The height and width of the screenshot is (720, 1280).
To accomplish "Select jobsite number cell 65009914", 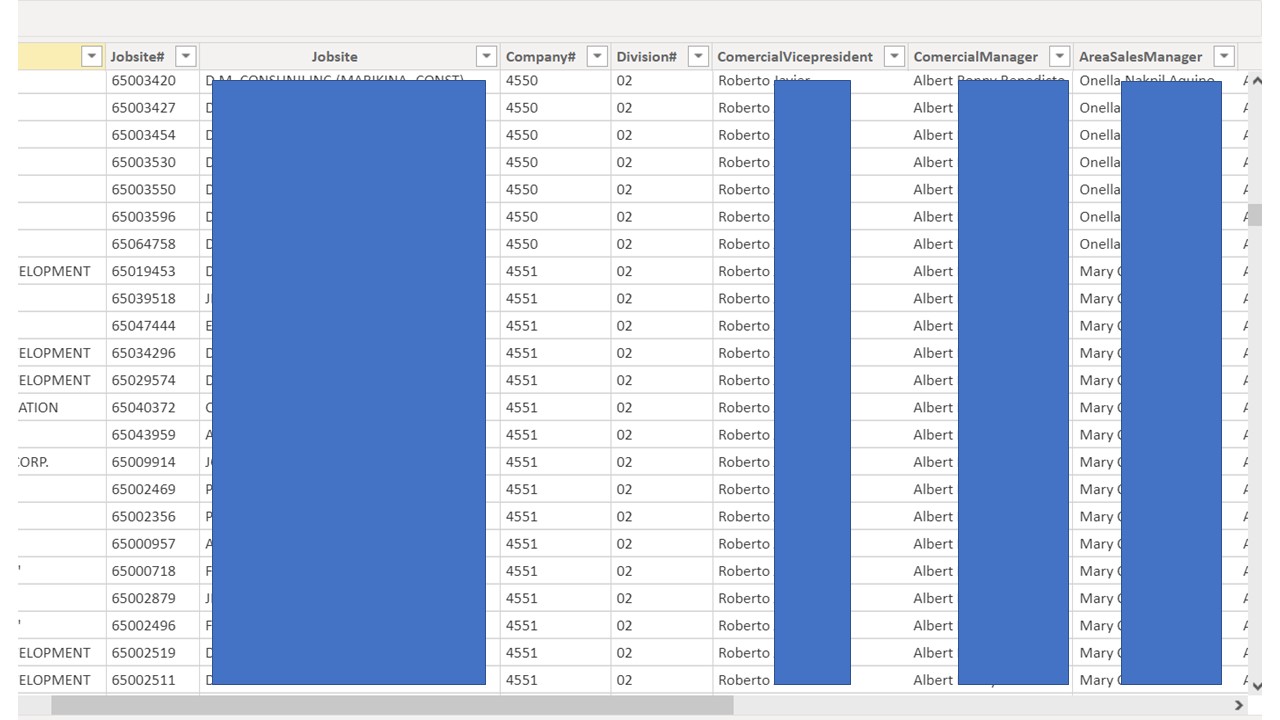I will click(x=152, y=462).
